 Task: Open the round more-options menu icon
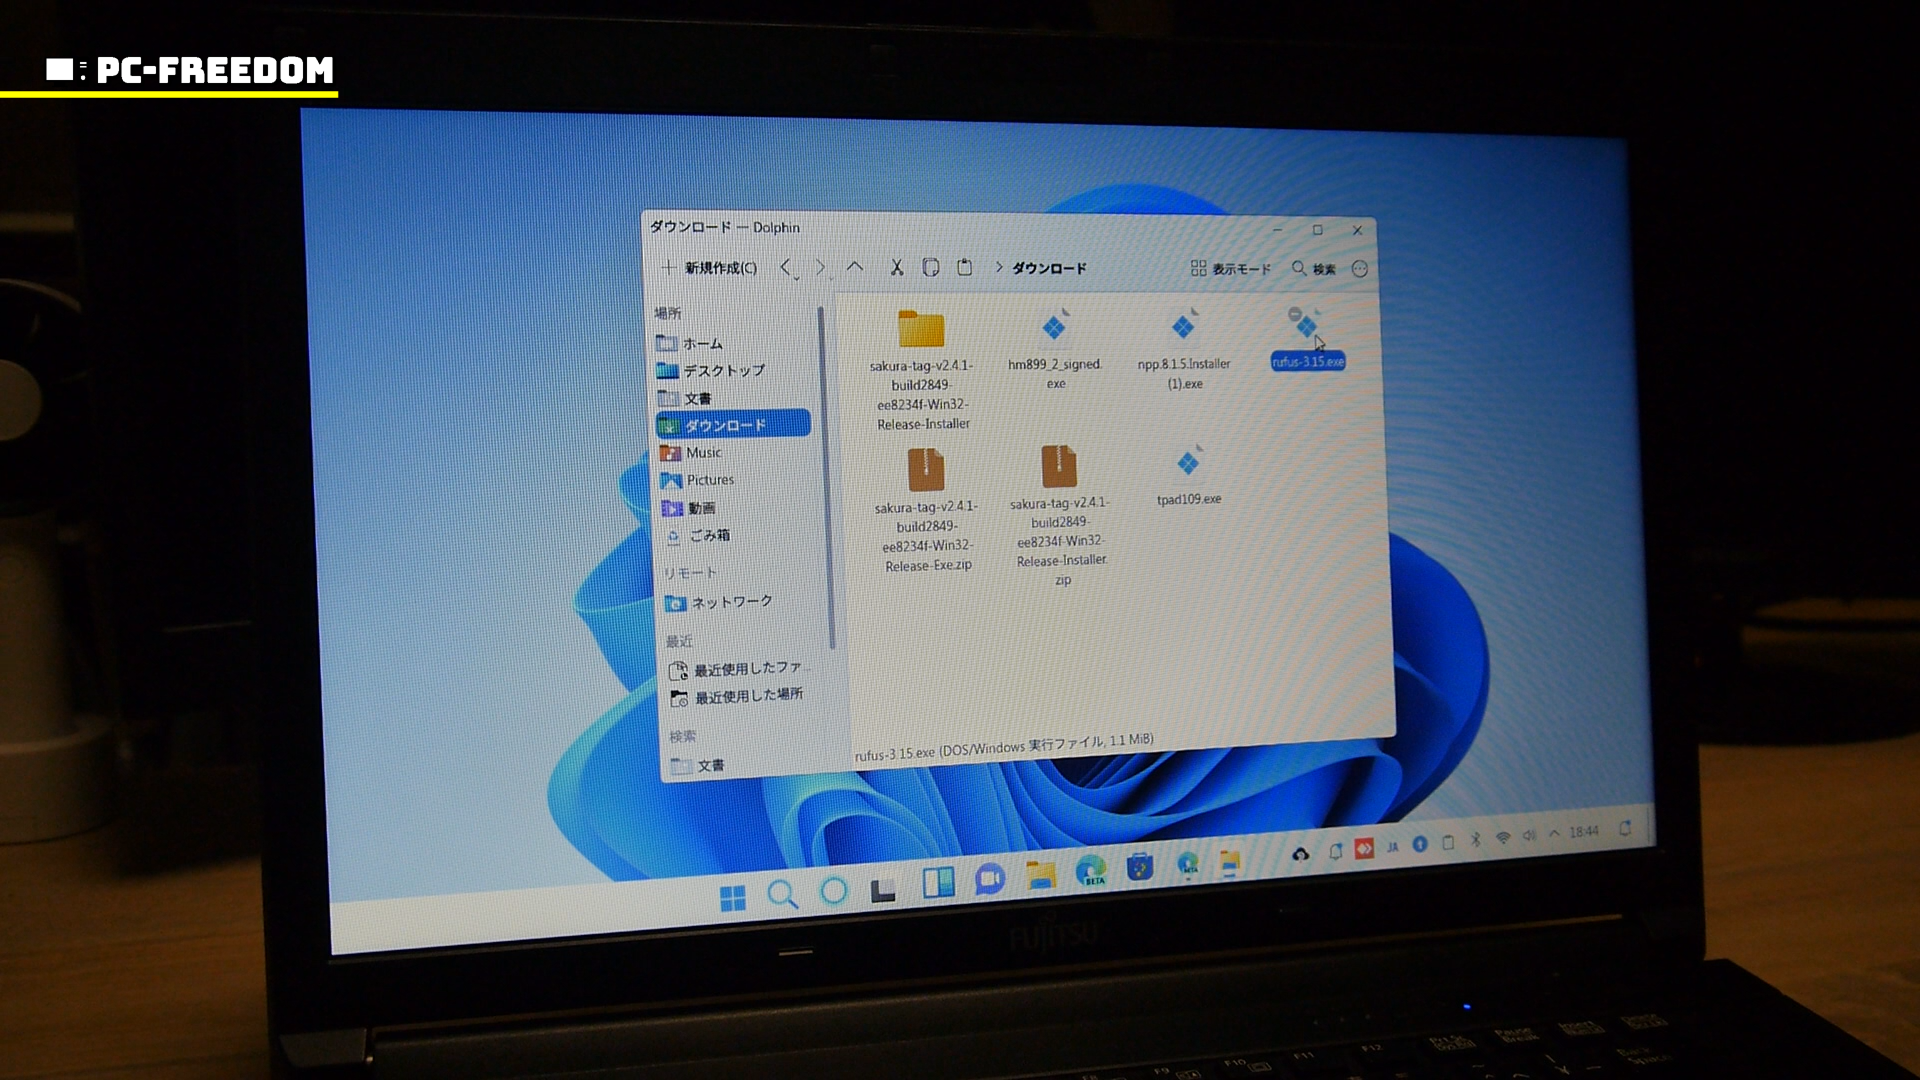[1359, 268]
